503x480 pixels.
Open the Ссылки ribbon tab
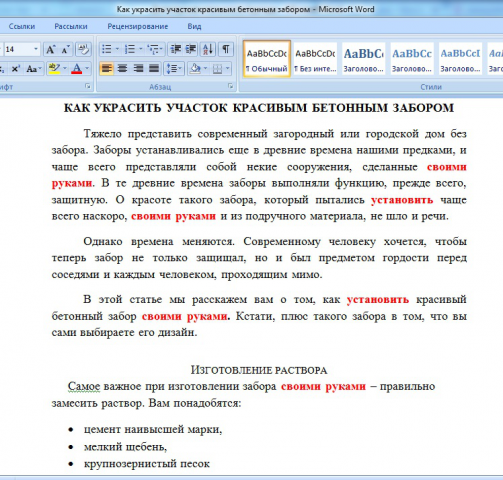tap(22, 26)
